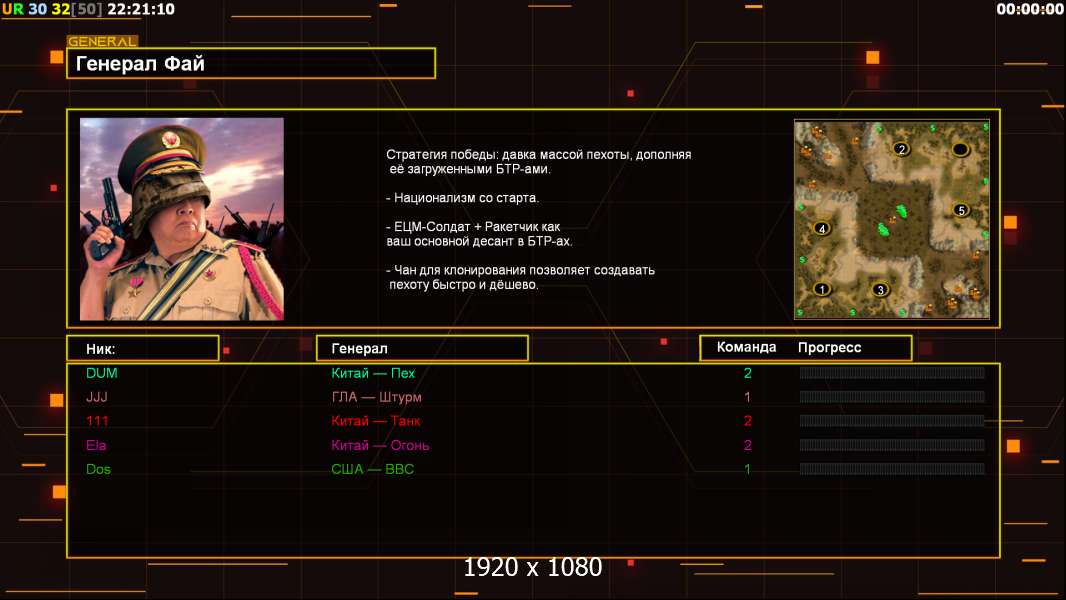This screenshot has width=1066, height=600.
Task: Click the blank black position marker on minimap
Action: tap(960, 149)
